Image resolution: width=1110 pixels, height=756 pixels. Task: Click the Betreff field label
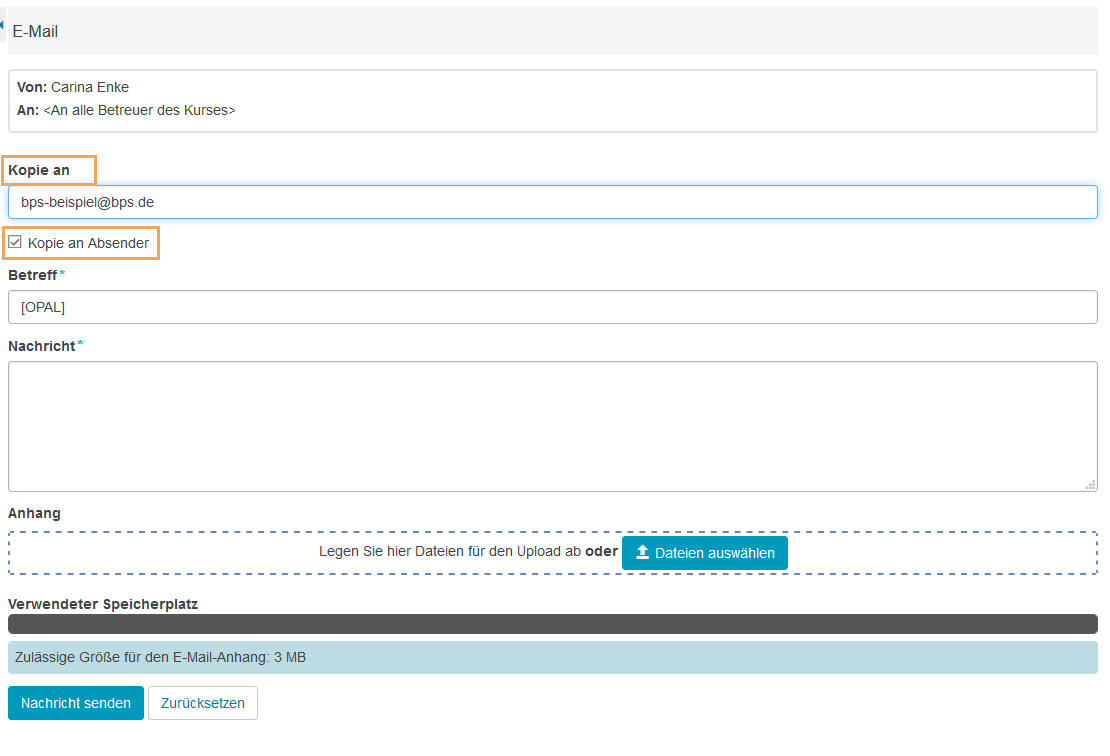[x=33, y=275]
